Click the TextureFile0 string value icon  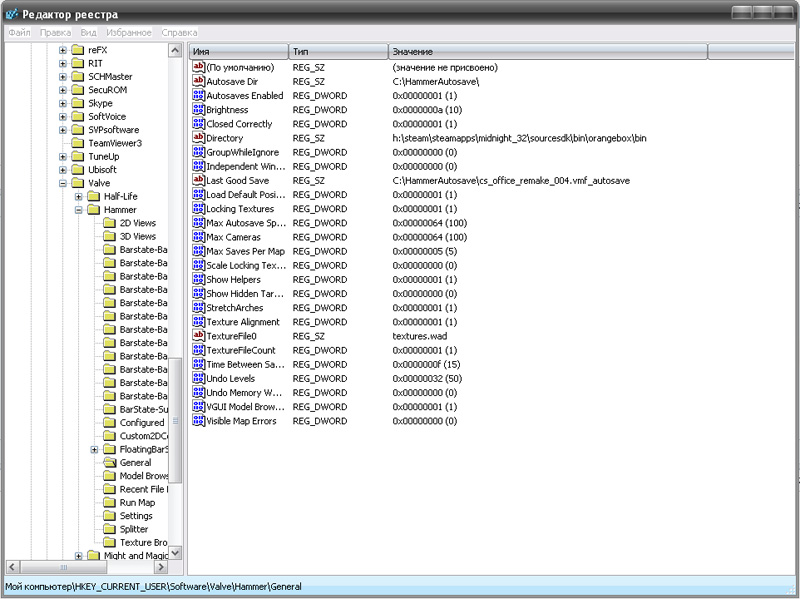(x=198, y=337)
